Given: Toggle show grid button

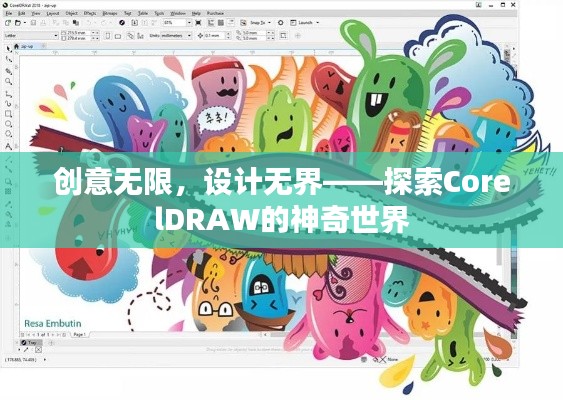Looking at the screenshot, I should [220, 23].
